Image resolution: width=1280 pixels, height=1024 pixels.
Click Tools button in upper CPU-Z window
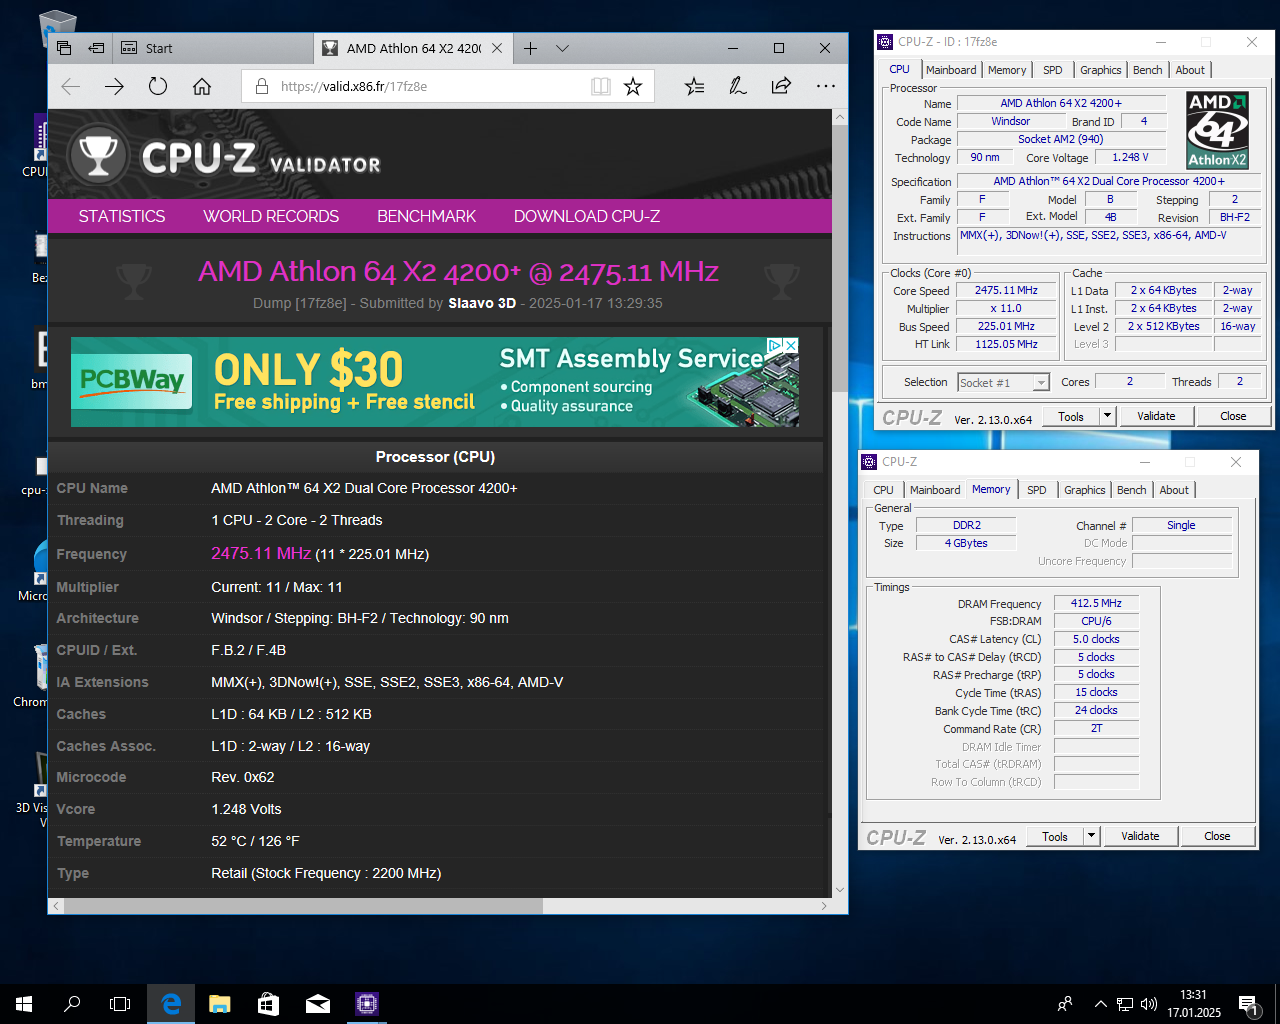pyautogui.click(x=1071, y=416)
